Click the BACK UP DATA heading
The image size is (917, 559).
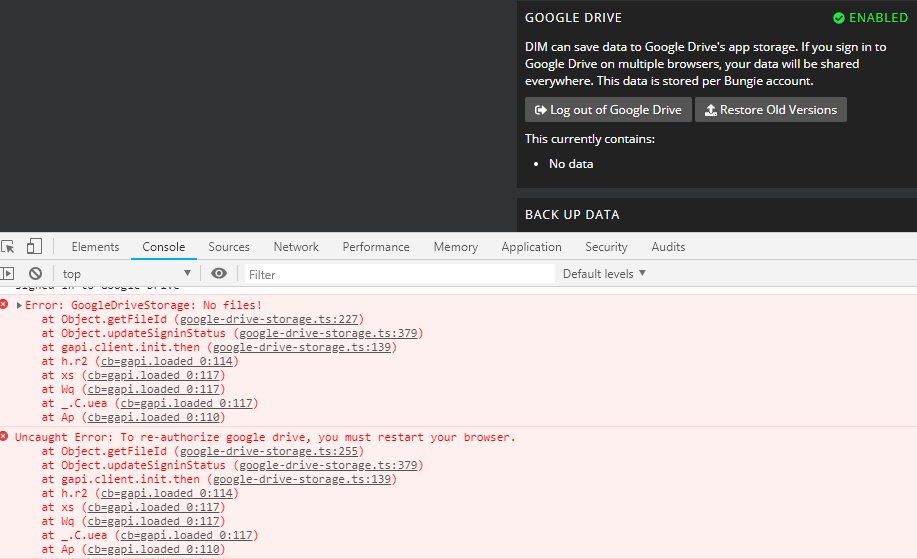pos(572,215)
